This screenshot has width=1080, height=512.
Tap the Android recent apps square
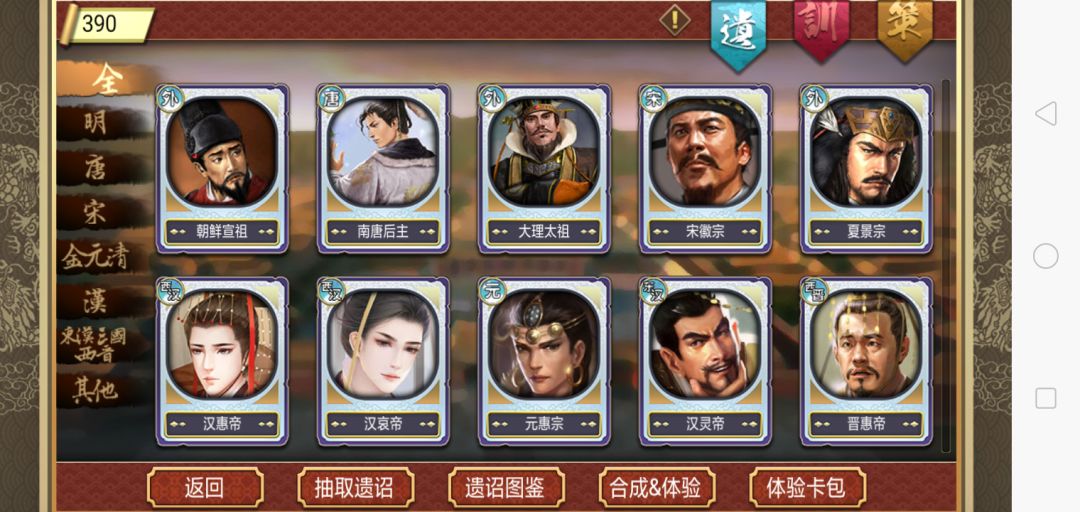click(x=1045, y=398)
